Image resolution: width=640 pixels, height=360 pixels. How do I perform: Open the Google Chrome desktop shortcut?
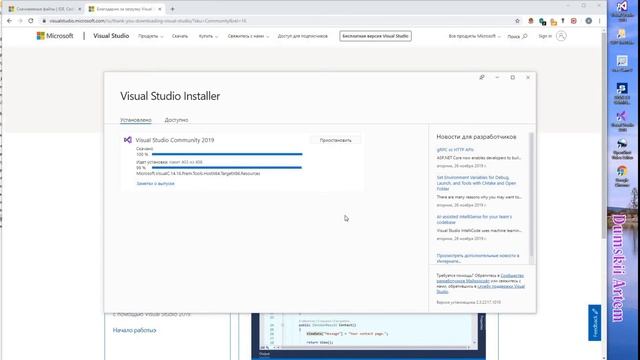point(622,176)
